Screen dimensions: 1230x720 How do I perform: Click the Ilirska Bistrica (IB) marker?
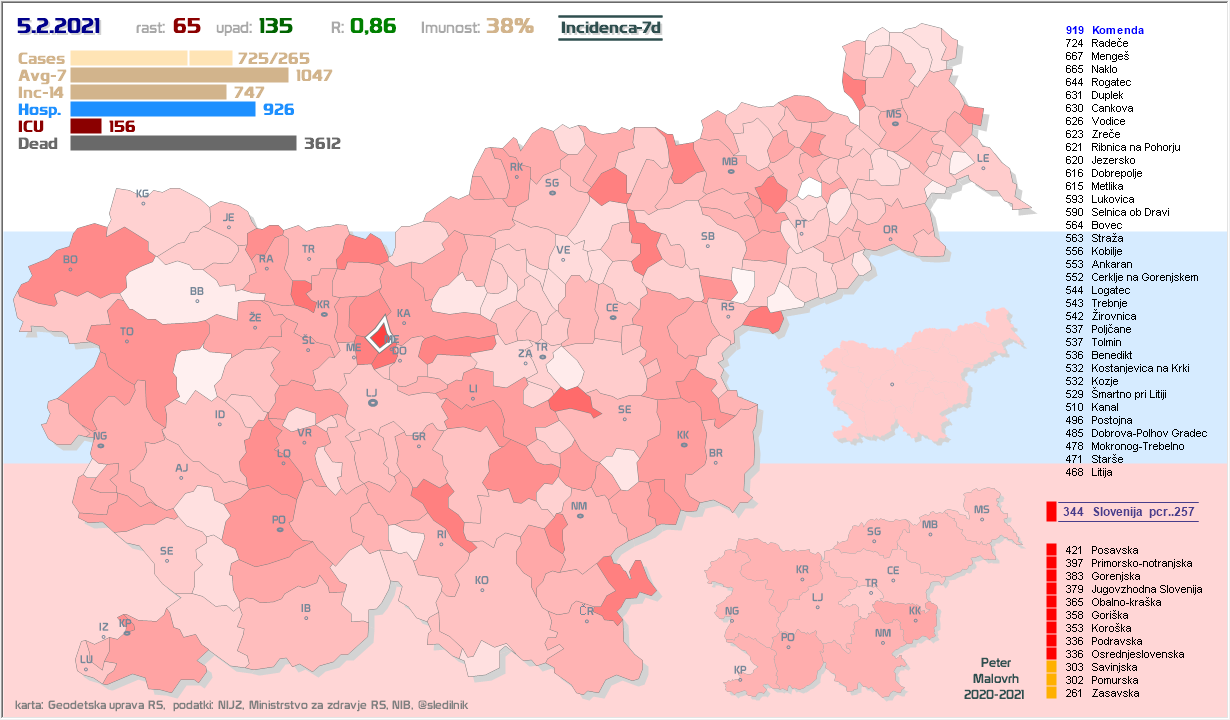coord(307,616)
